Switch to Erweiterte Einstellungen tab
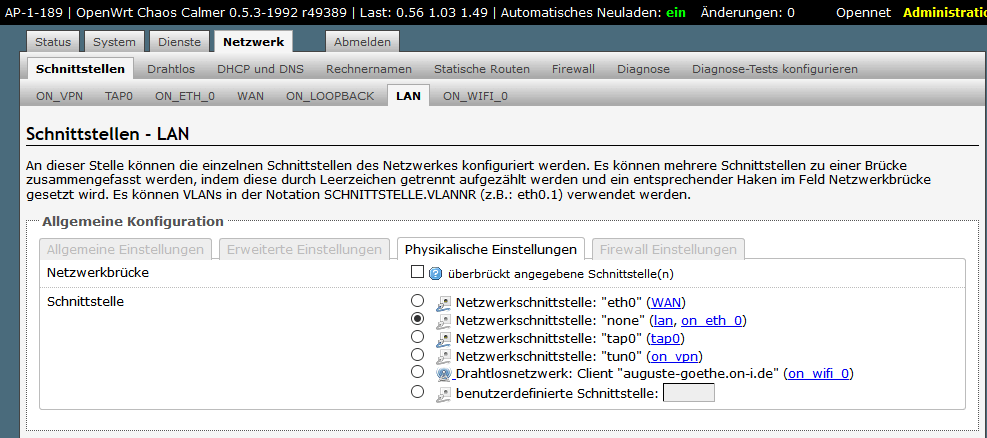The width and height of the screenshot is (987, 438). tap(304, 249)
